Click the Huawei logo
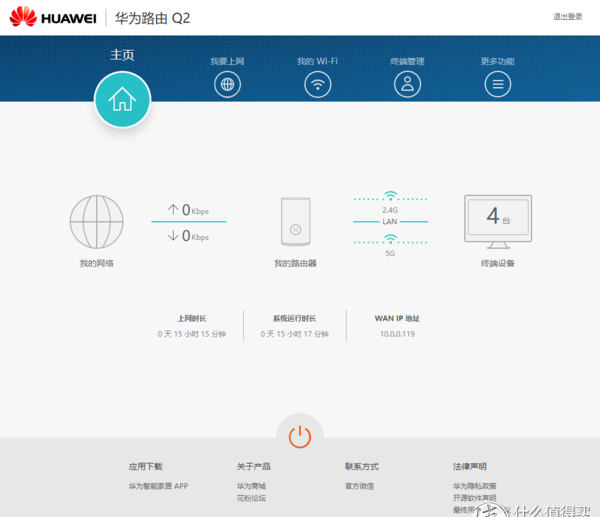This screenshot has width=600, height=517. (53, 18)
